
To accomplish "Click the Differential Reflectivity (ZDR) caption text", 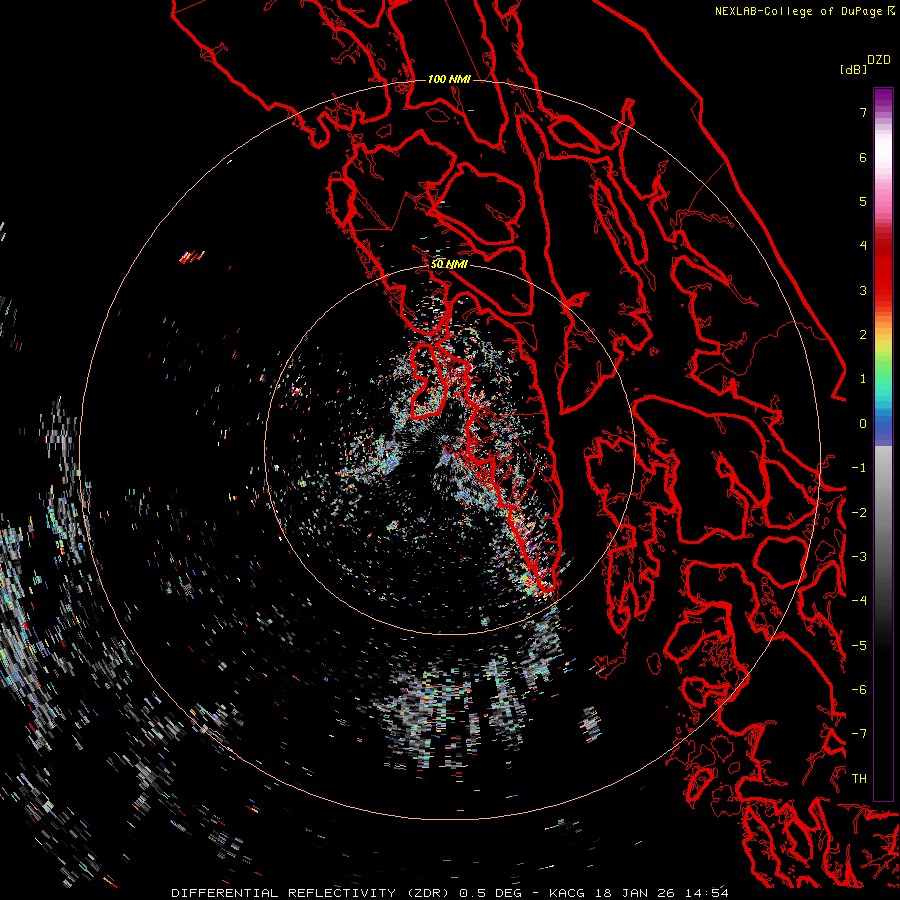I will pyautogui.click(x=312, y=893).
